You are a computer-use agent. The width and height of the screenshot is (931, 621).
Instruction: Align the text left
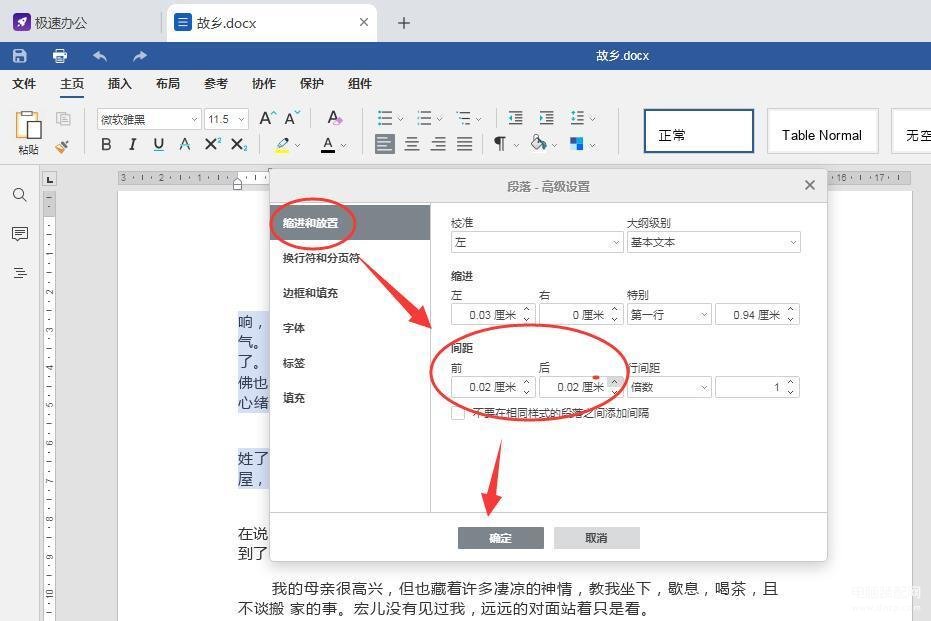pyautogui.click(x=385, y=144)
